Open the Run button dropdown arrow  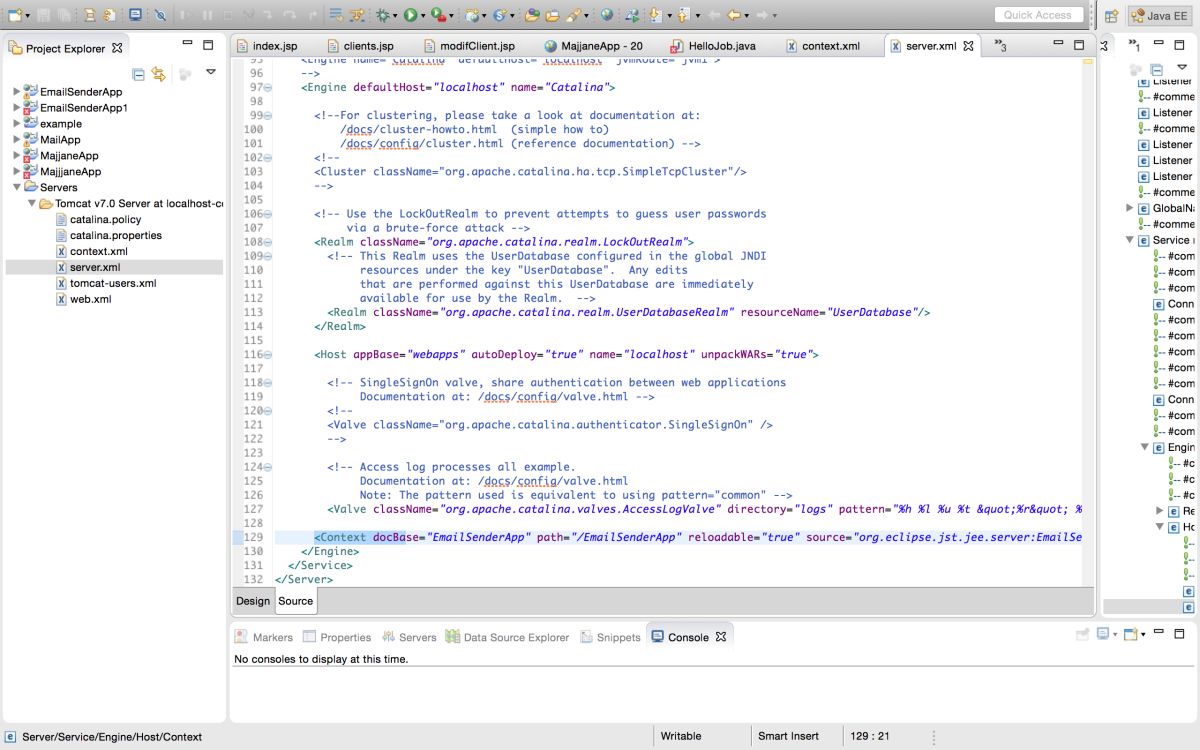tap(423, 16)
